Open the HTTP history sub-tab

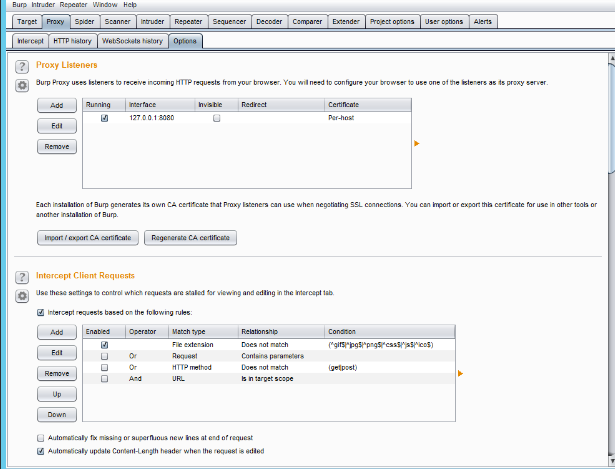(72, 41)
